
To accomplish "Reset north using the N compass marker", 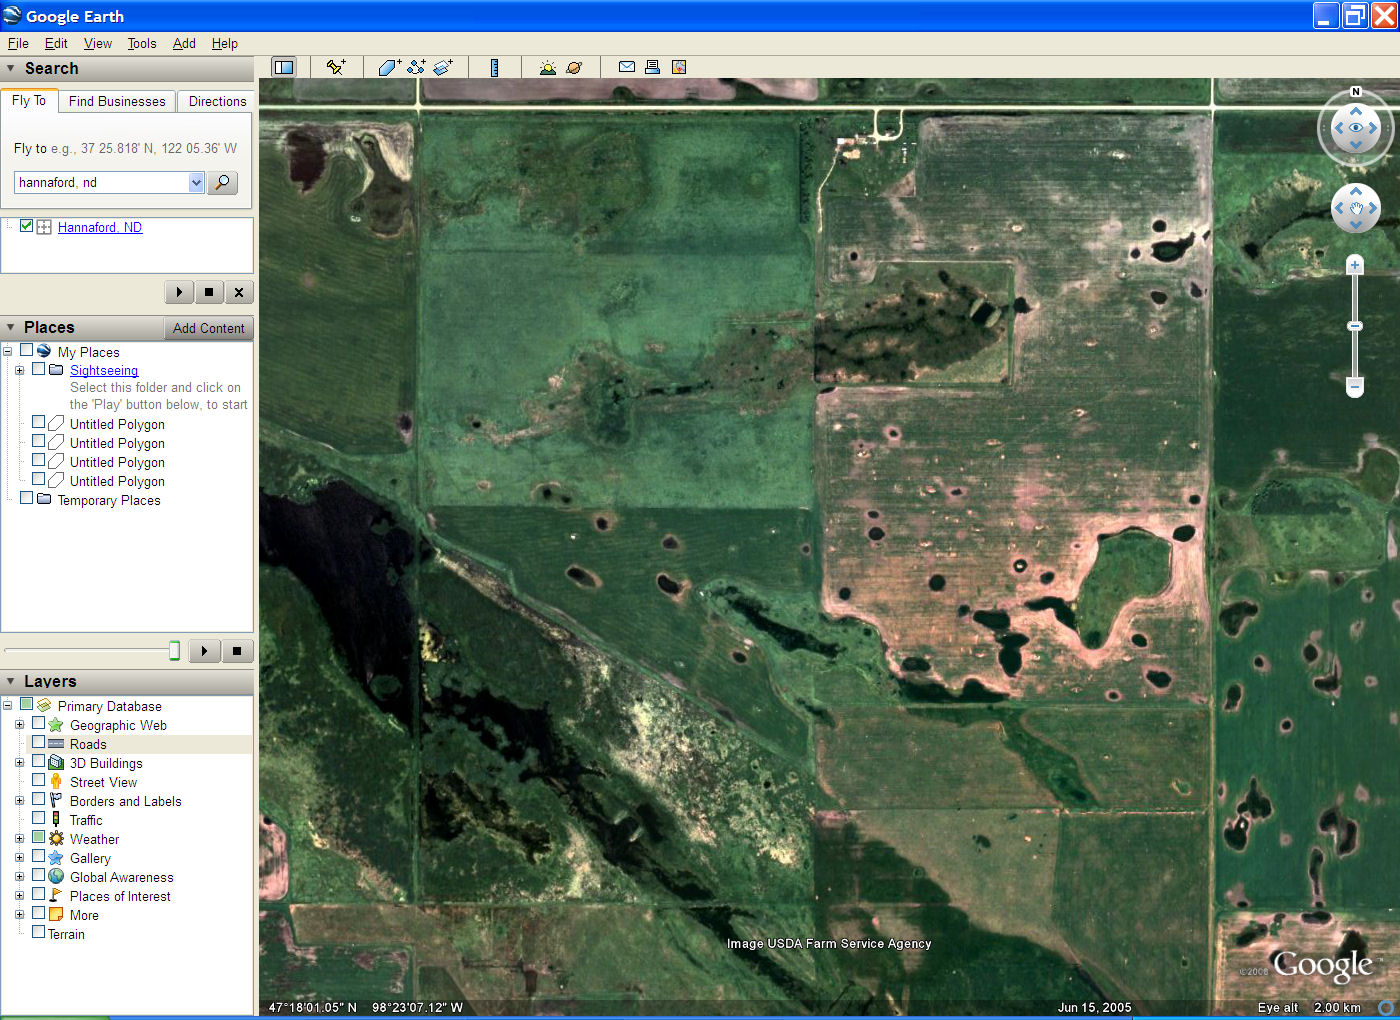I will pos(1356,92).
